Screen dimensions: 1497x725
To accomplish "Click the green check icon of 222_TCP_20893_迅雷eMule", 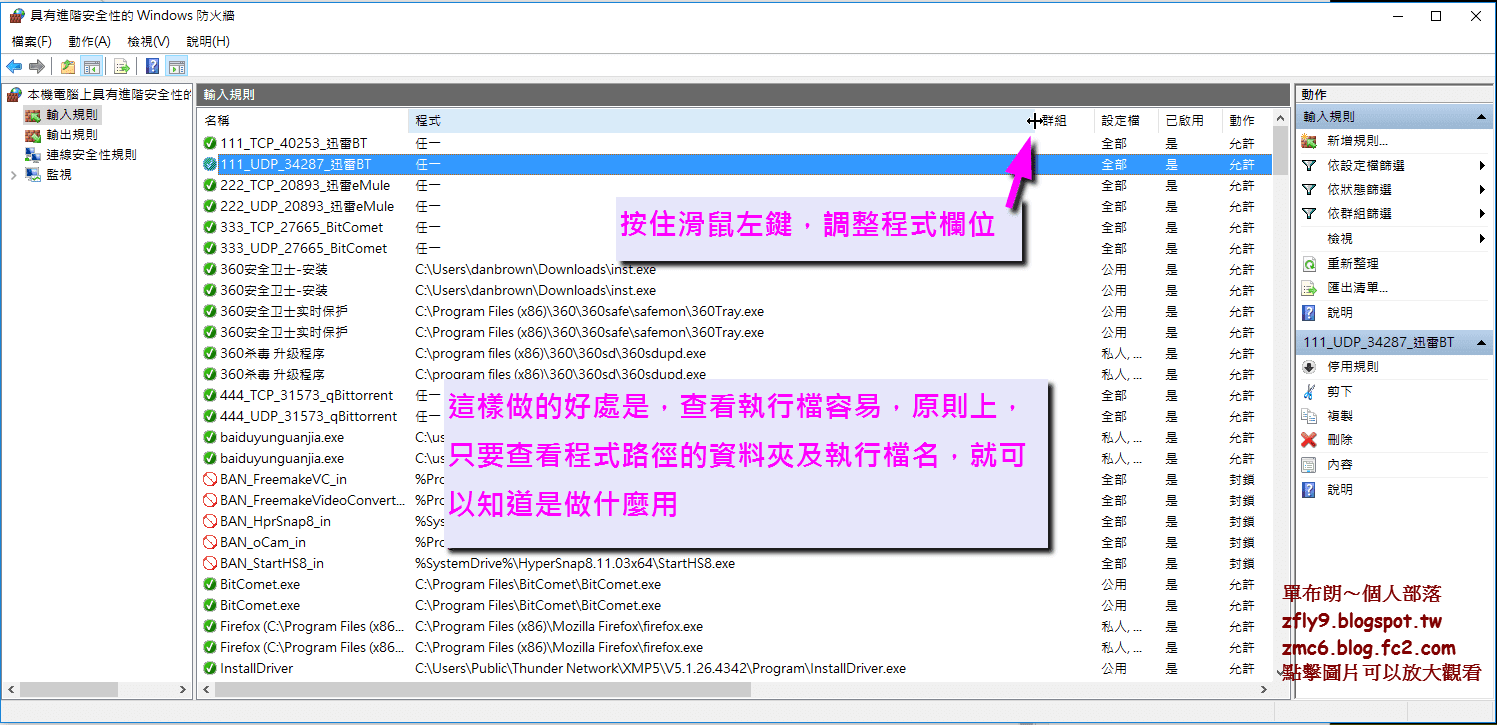I will (x=210, y=185).
